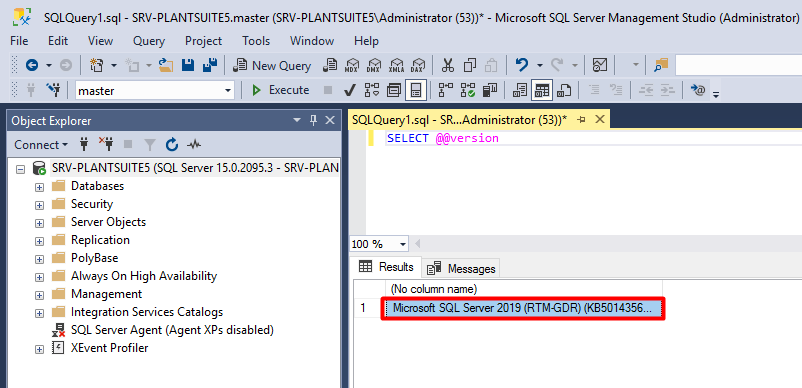Image resolution: width=802 pixels, height=388 pixels.
Task: Open a new XMLA query
Action: 396,65
